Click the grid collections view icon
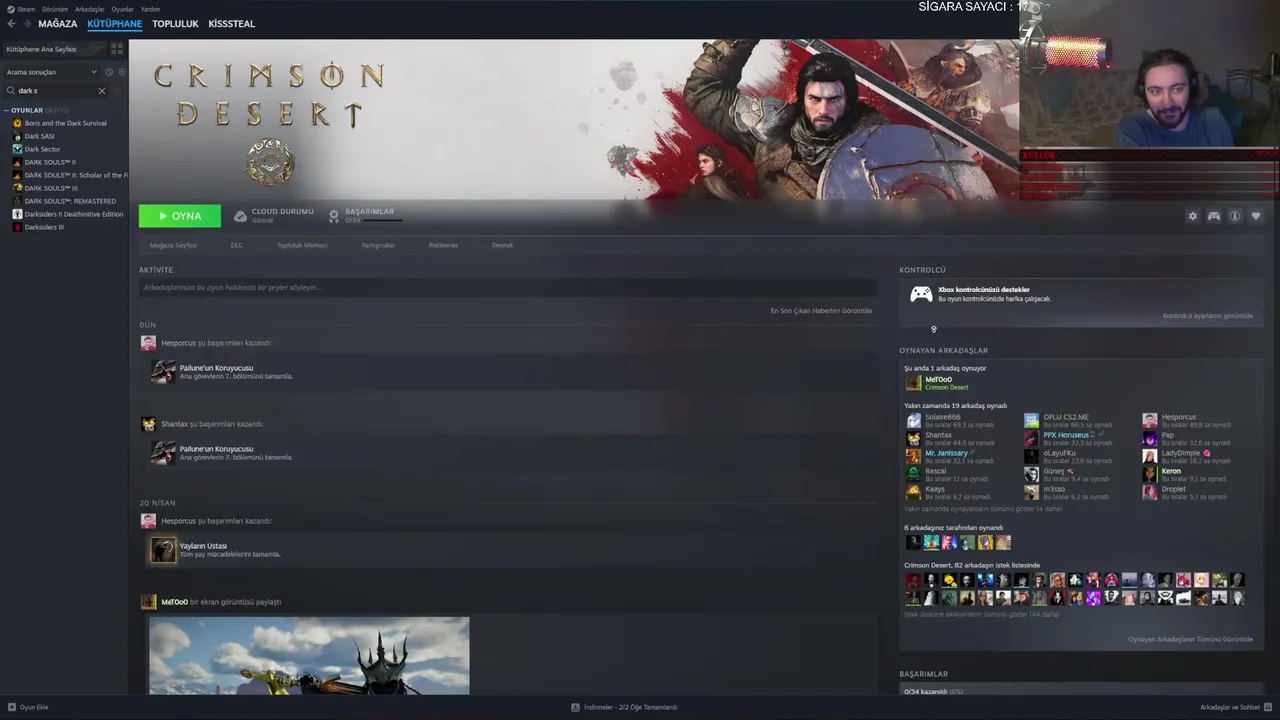The width and height of the screenshot is (1280, 720). pos(117,49)
